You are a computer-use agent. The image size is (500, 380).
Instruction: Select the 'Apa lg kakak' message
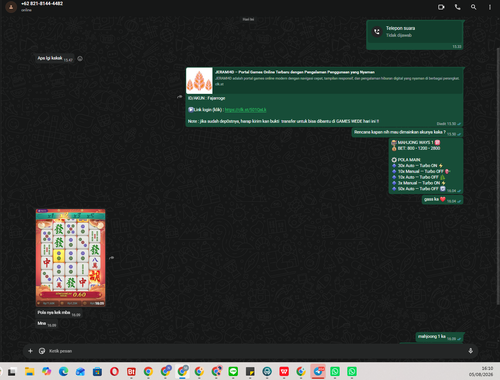coord(55,58)
